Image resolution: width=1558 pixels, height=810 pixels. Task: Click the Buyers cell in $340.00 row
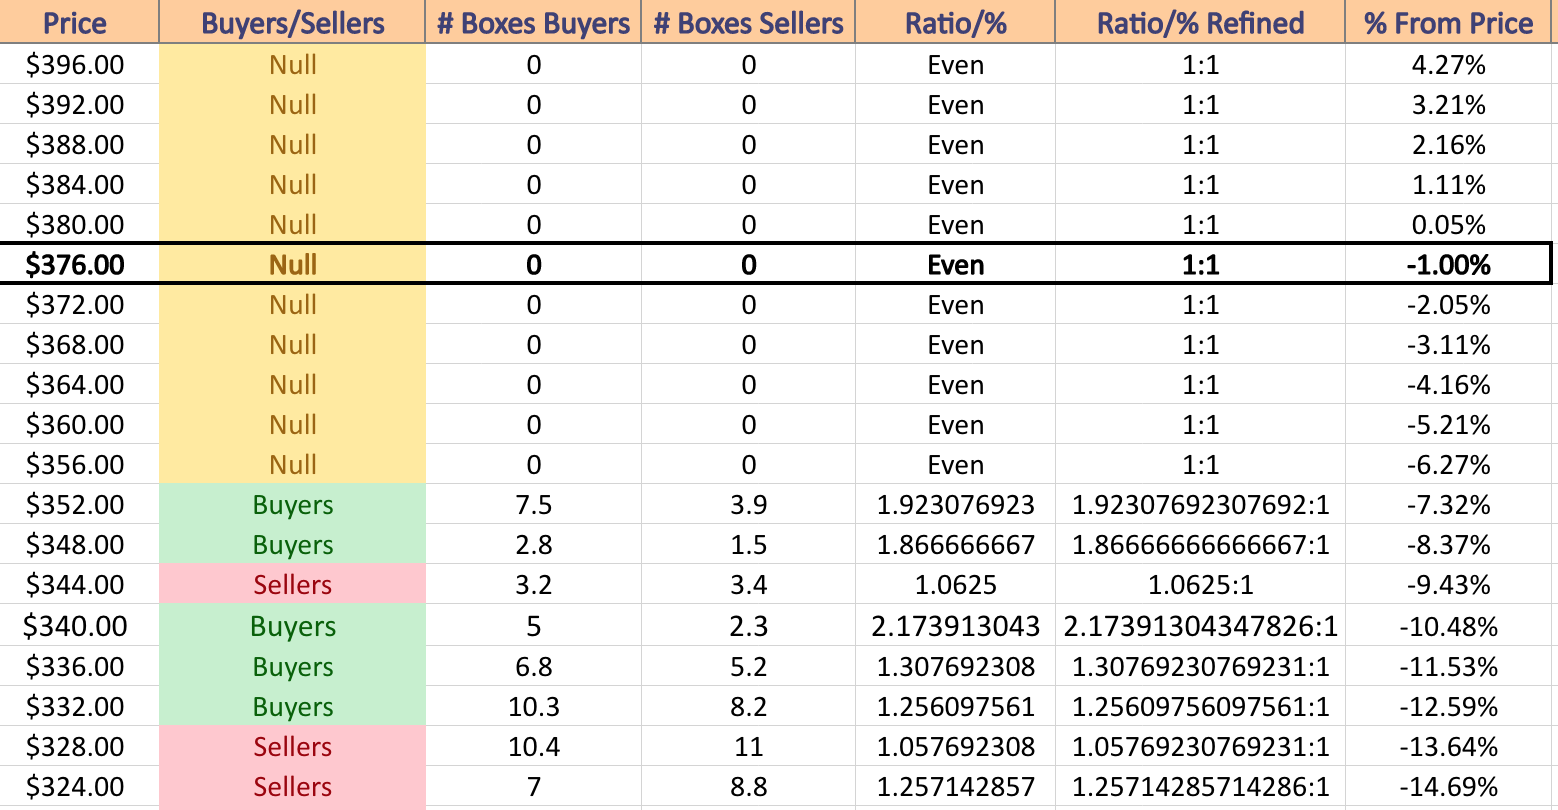tap(293, 627)
